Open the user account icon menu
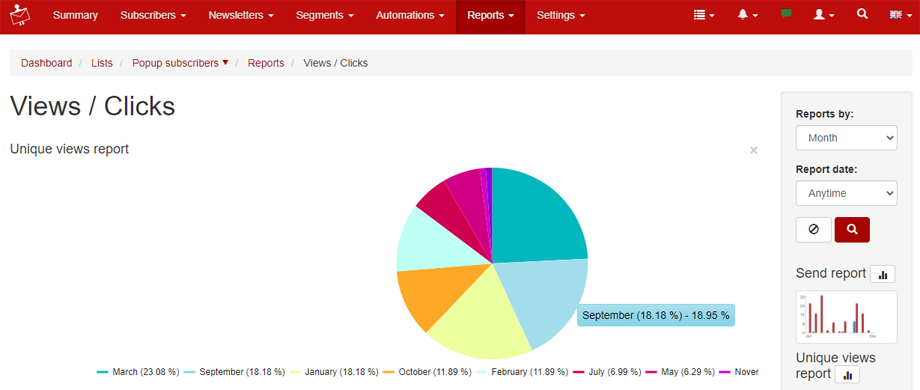 (x=824, y=15)
